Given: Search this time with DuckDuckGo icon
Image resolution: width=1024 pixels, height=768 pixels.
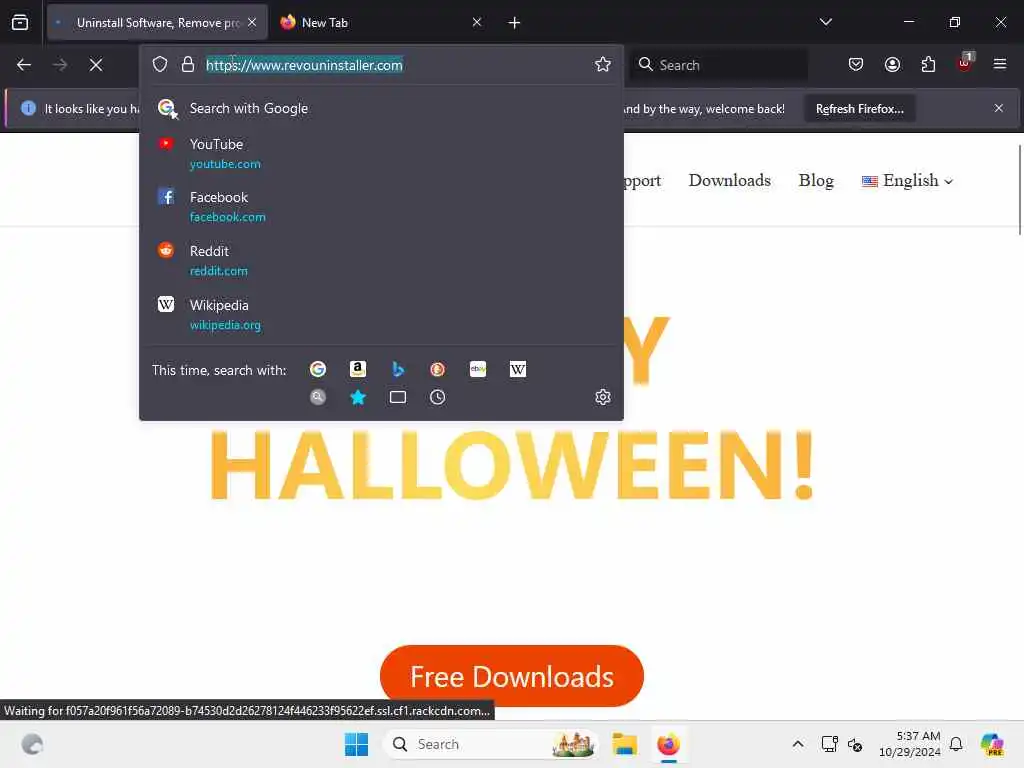Looking at the screenshot, I should (438, 369).
